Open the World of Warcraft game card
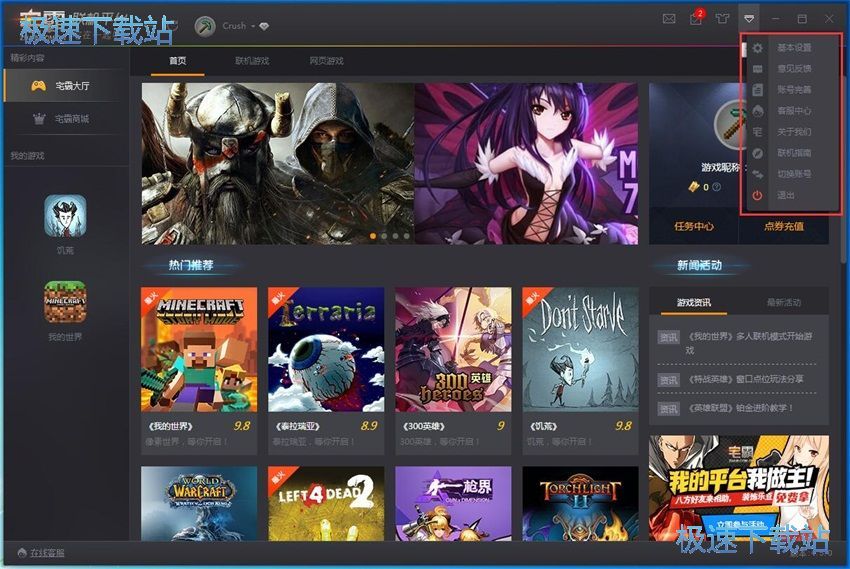Viewport: 850px width, 569px height. pos(199,503)
